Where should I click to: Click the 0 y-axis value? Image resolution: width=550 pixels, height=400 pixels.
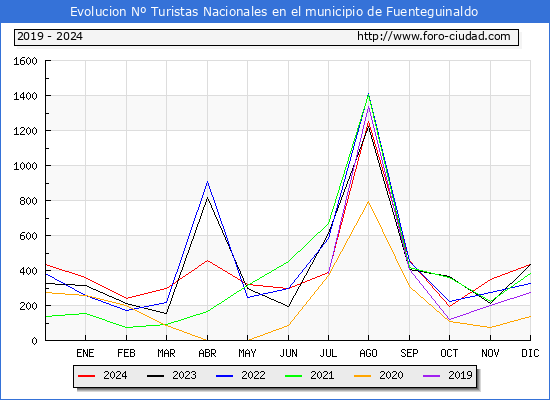click(x=34, y=341)
